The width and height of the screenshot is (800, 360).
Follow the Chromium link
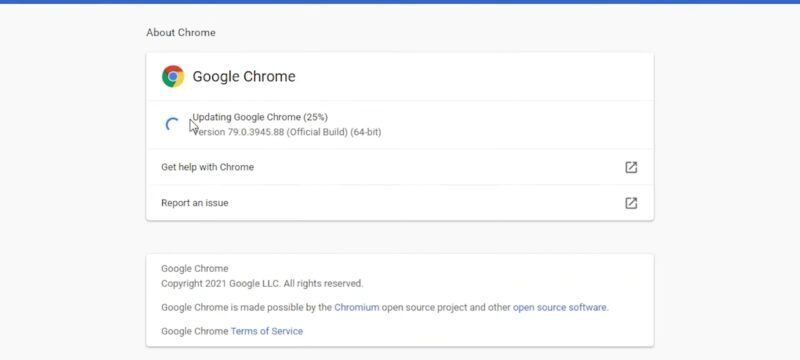click(357, 307)
